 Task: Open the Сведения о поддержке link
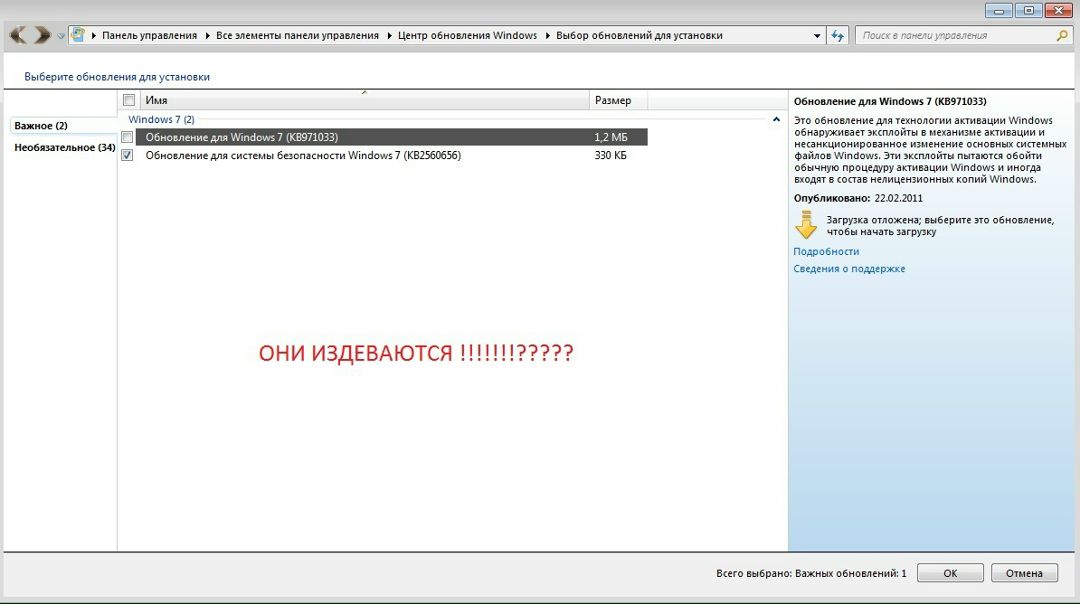pyautogui.click(x=849, y=269)
